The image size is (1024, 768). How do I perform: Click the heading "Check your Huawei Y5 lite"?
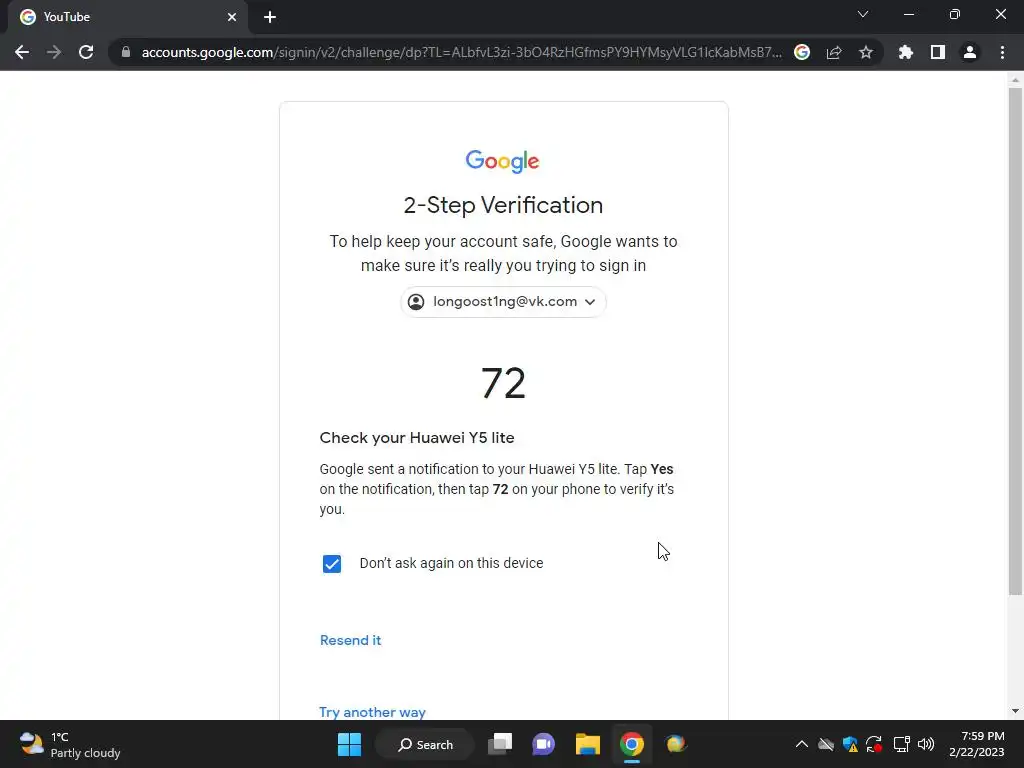(417, 438)
